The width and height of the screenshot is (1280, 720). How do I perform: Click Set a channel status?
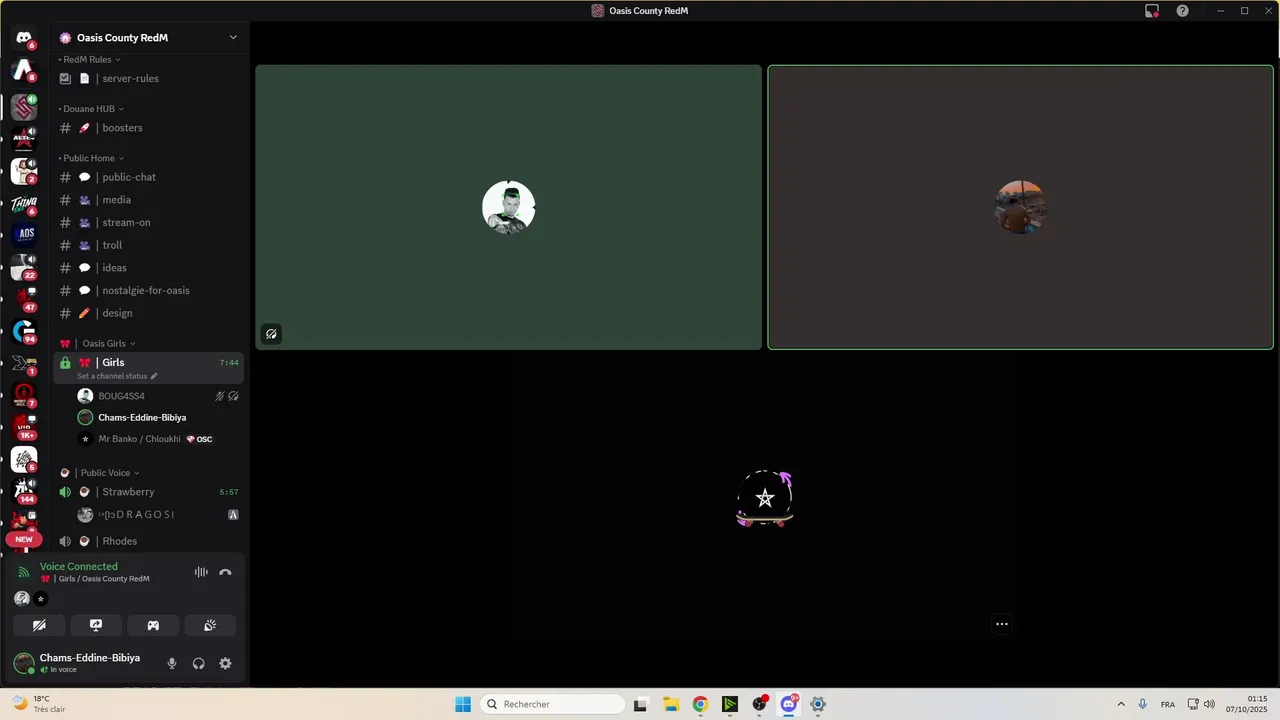point(117,376)
